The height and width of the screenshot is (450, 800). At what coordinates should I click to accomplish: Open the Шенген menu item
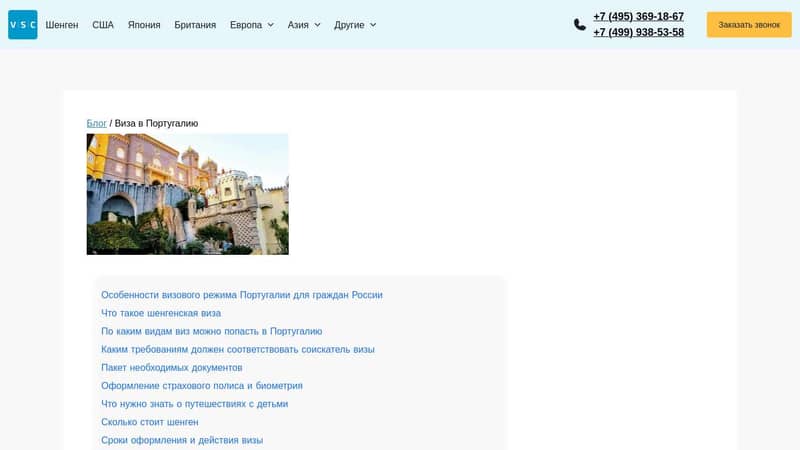[62, 25]
